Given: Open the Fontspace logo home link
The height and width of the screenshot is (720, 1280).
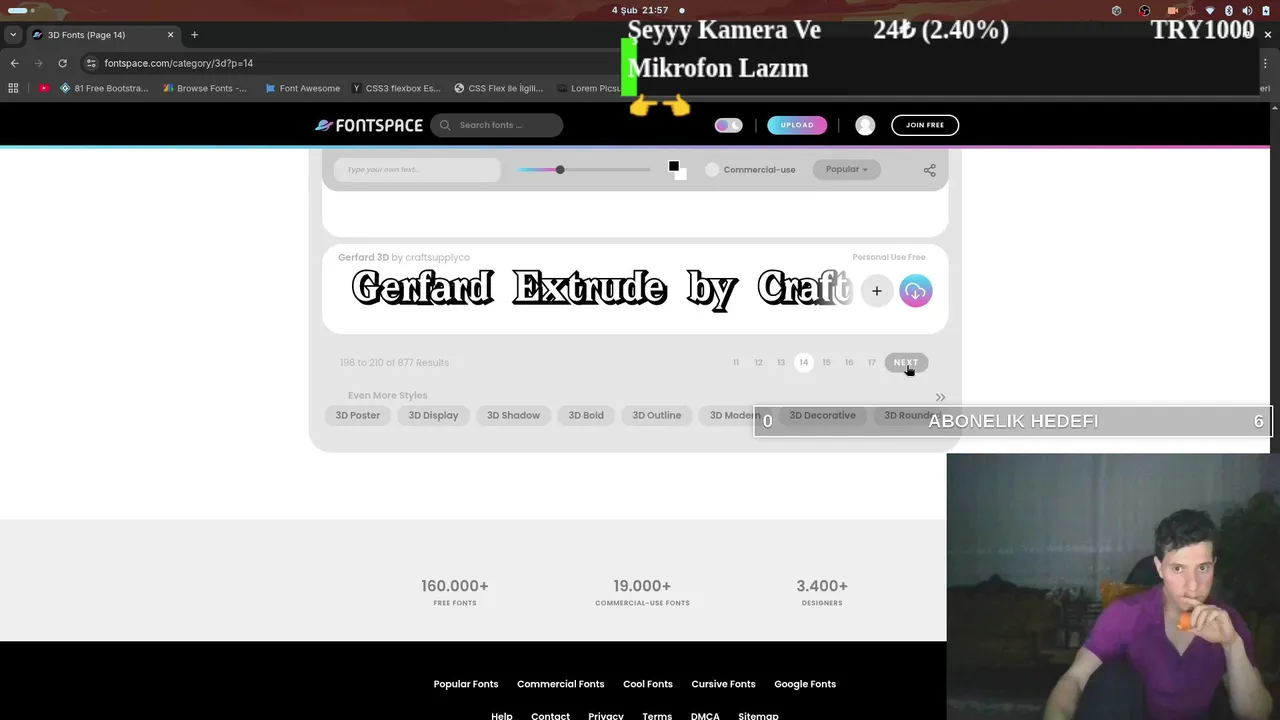Looking at the screenshot, I should [x=369, y=125].
